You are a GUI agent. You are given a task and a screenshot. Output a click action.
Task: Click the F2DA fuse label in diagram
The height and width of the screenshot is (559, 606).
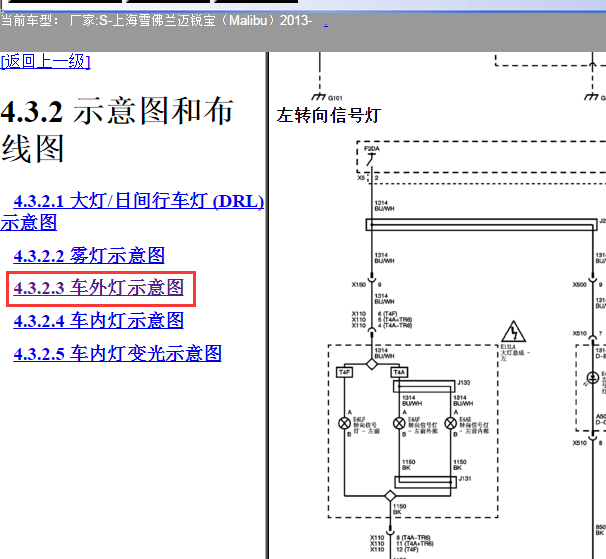pyautogui.click(x=372, y=149)
